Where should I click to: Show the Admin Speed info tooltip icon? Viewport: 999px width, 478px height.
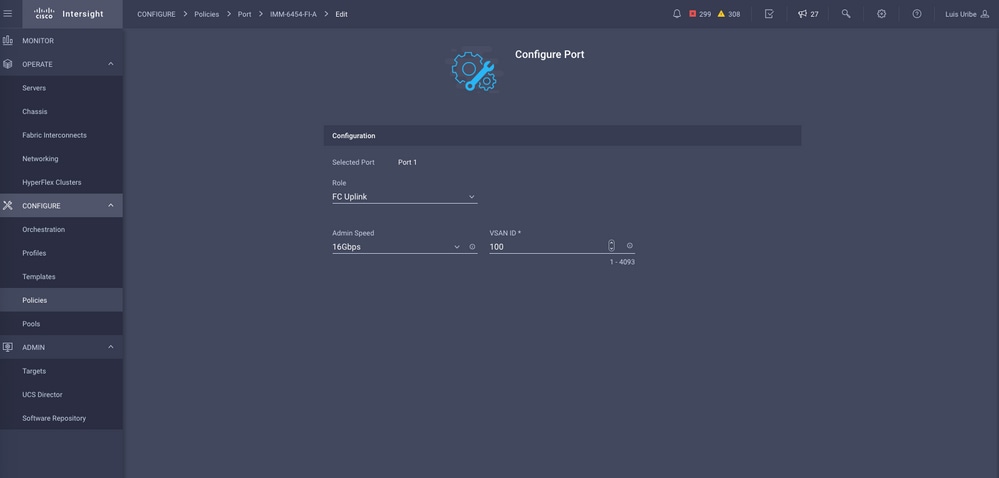pyautogui.click(x=472, y=247)
